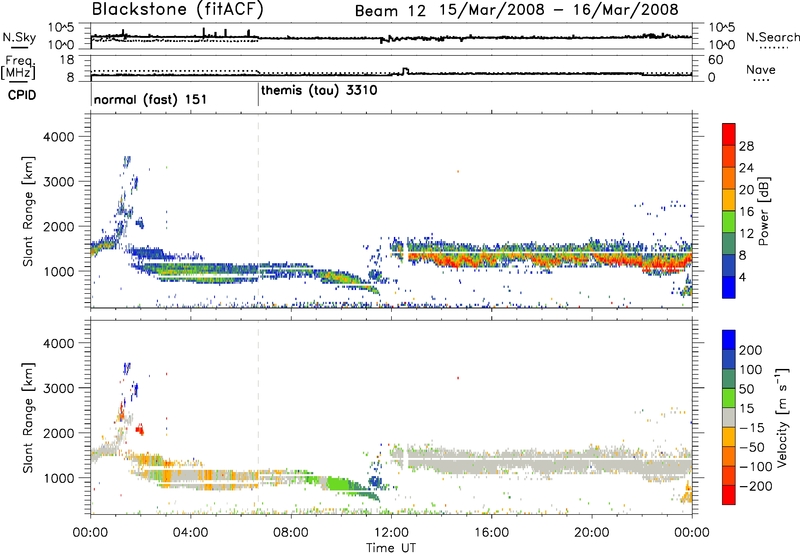Viewport: 800px width, 554px height.
Task: Click the '60' Nave axis tick
Action: click(x=716, y=60)
